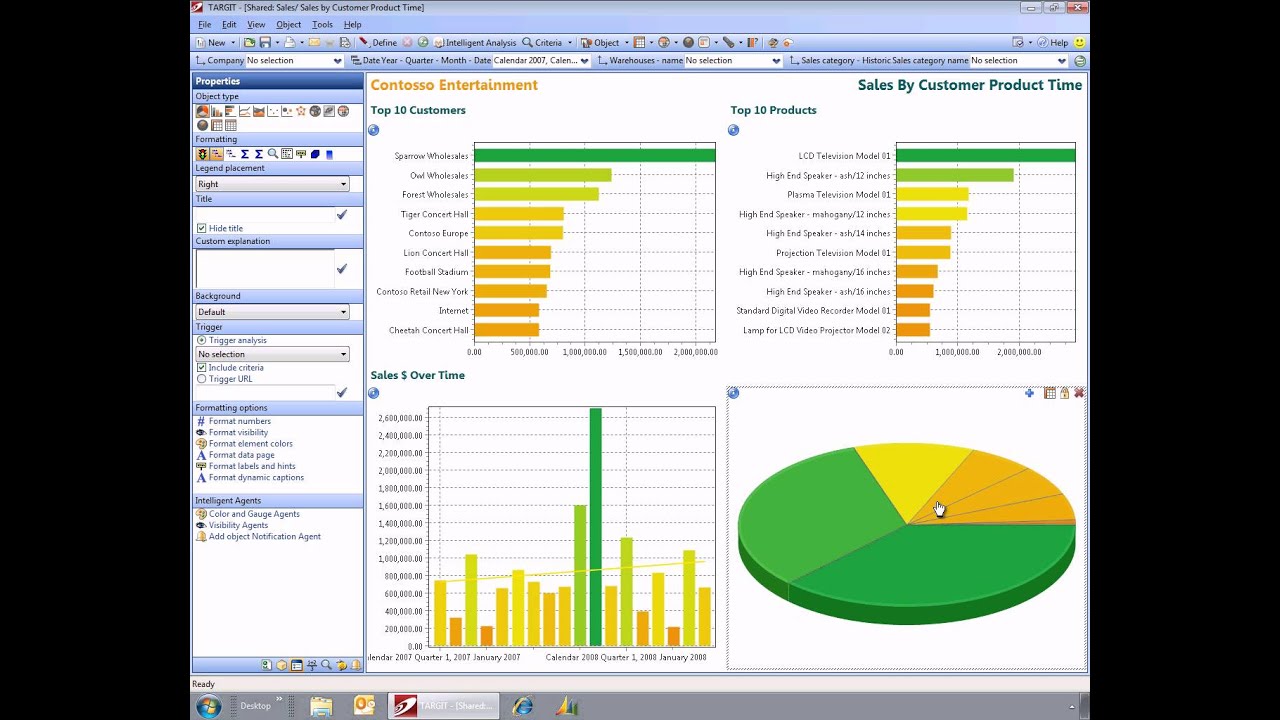The width and height of the screenshot is (1280, 720).
Task: Click the traffic light formatting icon
Action: point(203,154)
